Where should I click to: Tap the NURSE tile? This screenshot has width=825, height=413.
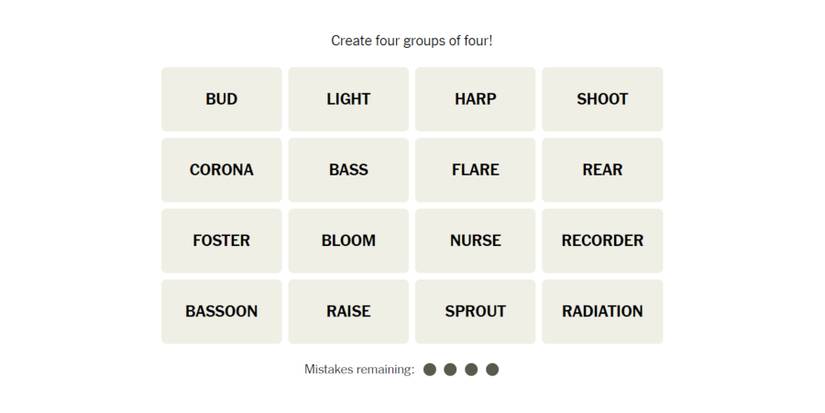coord(475,241)
